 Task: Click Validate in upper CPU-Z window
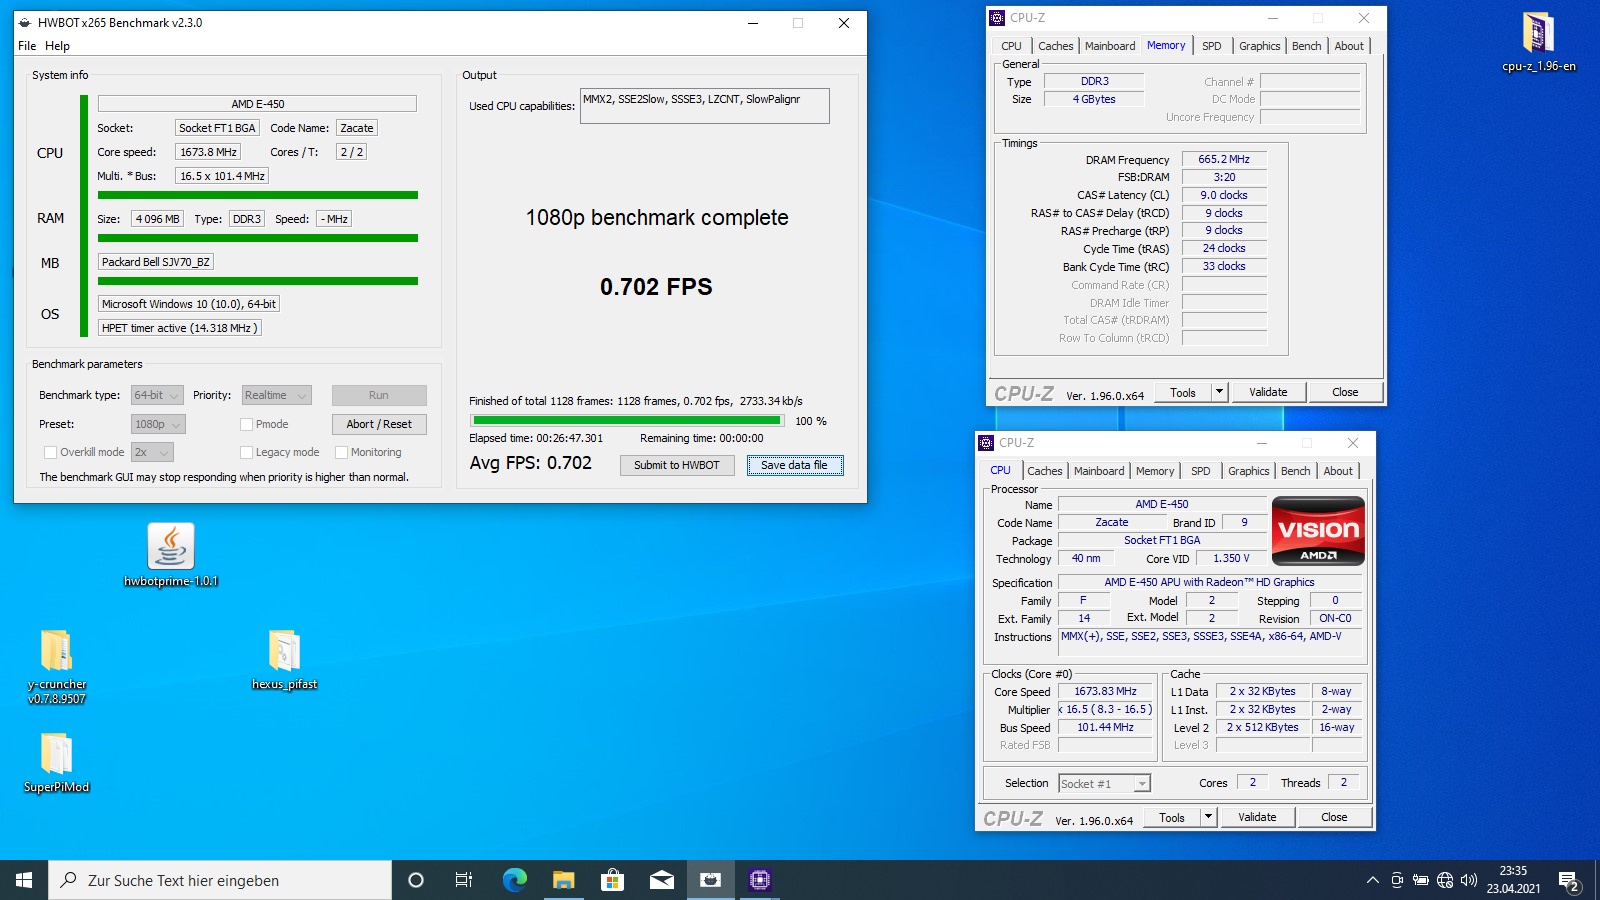click(x=1268, y=392)
